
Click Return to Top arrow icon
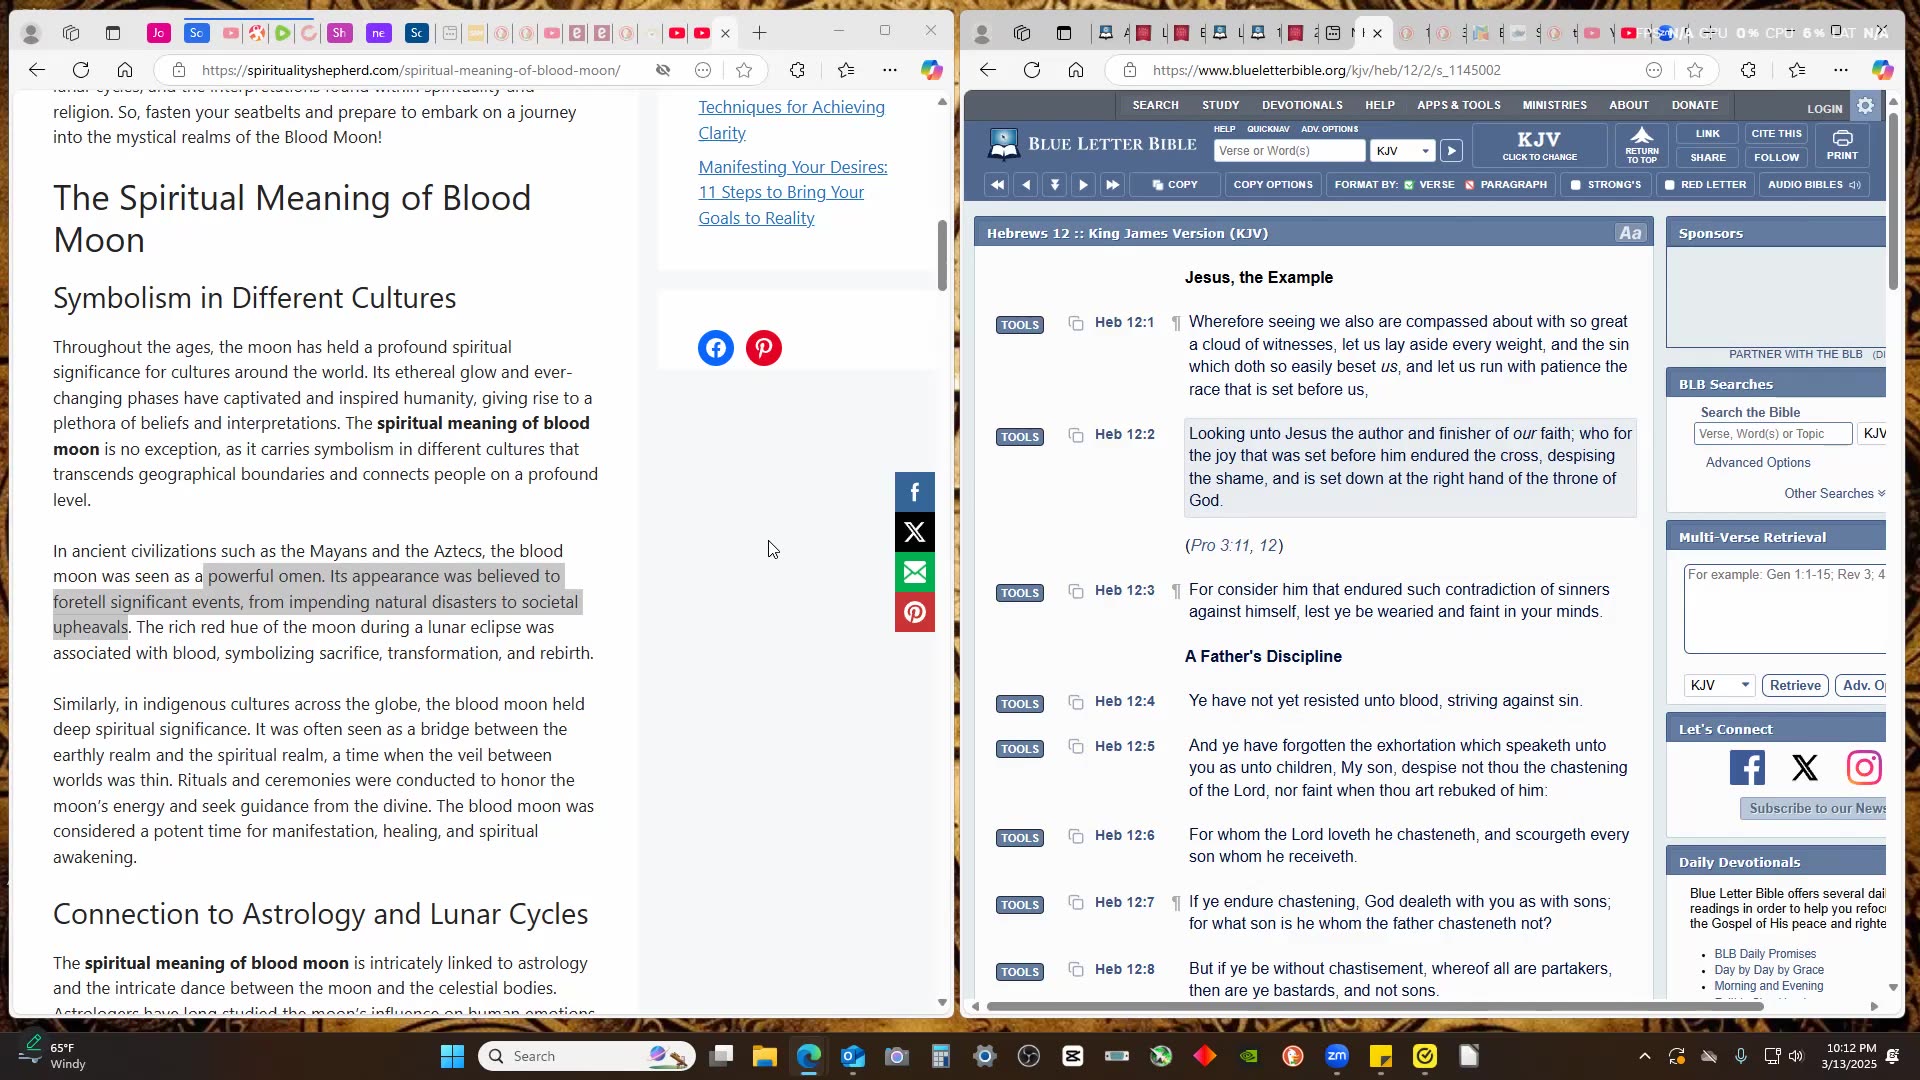point(1641,136)
